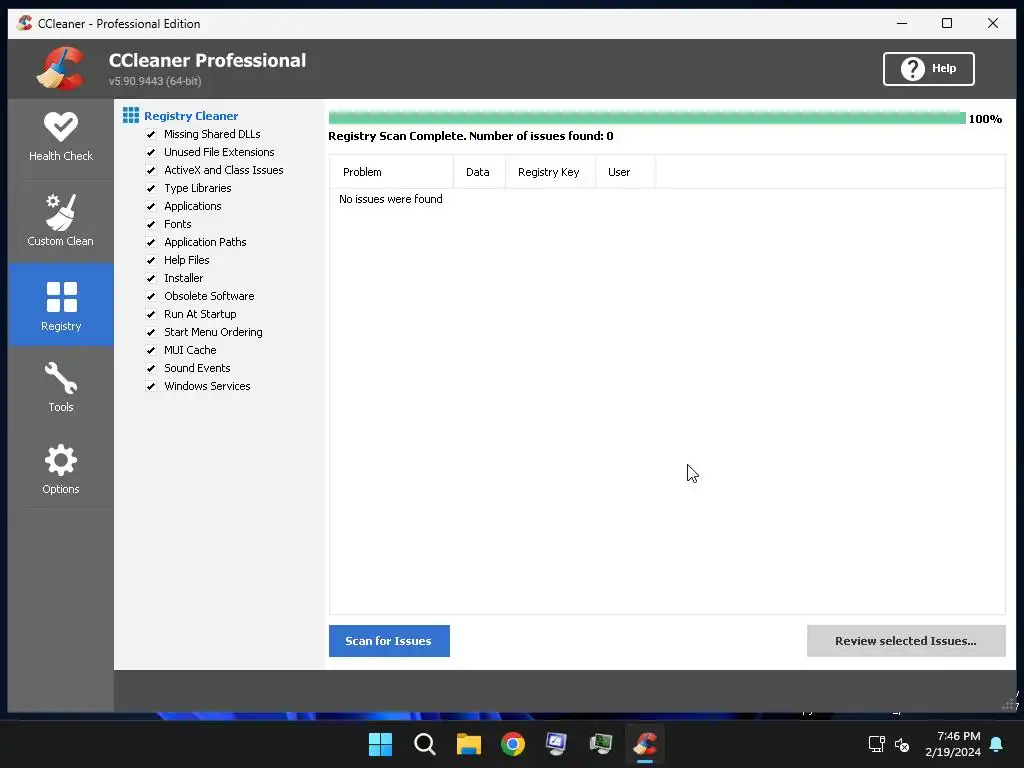Click the network display tray icon
The width and height of the screenshot is (1024, 768).
coord(876,744)
